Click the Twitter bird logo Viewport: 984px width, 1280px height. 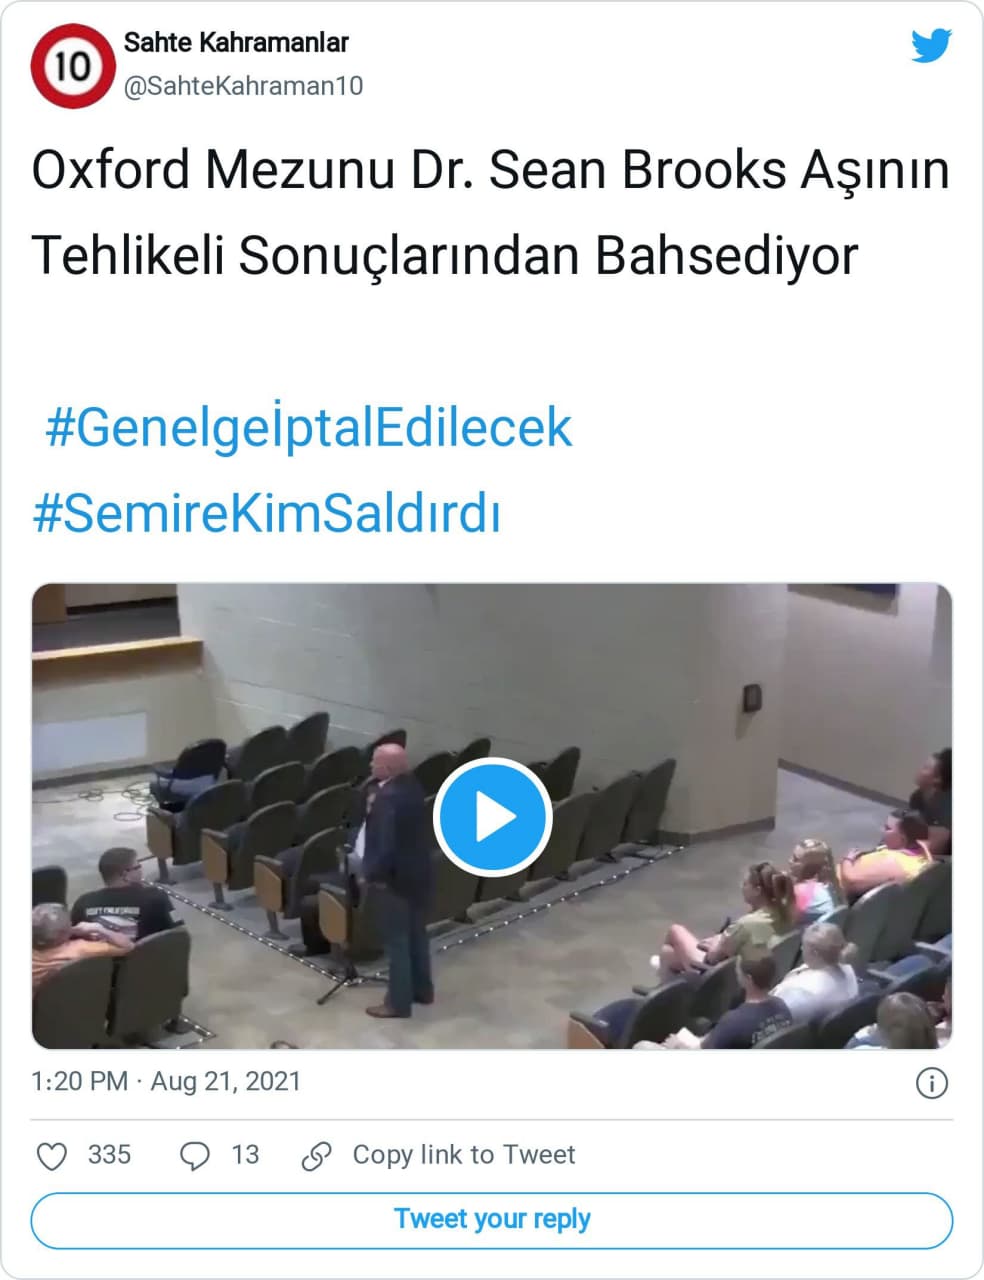(931, 46)
